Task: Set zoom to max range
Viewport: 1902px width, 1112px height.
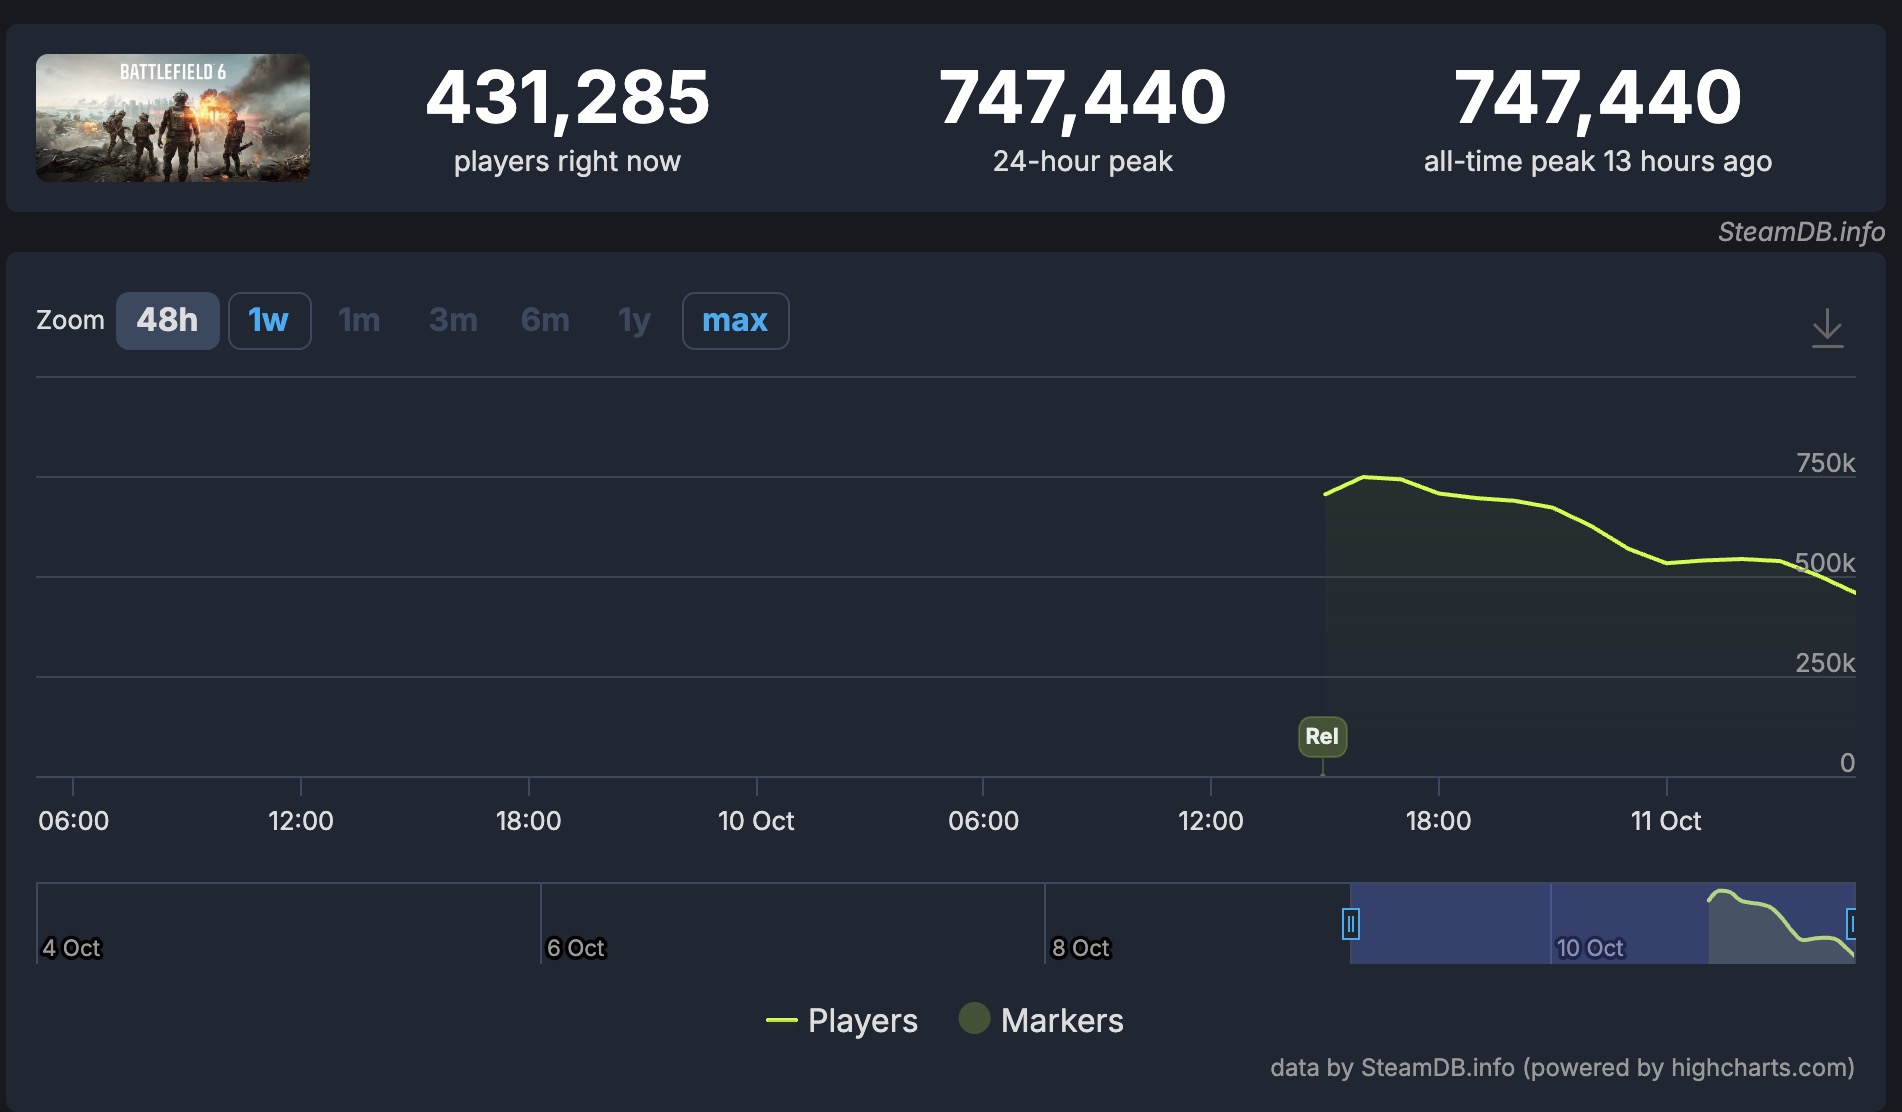Action: [x=735, y=321]
